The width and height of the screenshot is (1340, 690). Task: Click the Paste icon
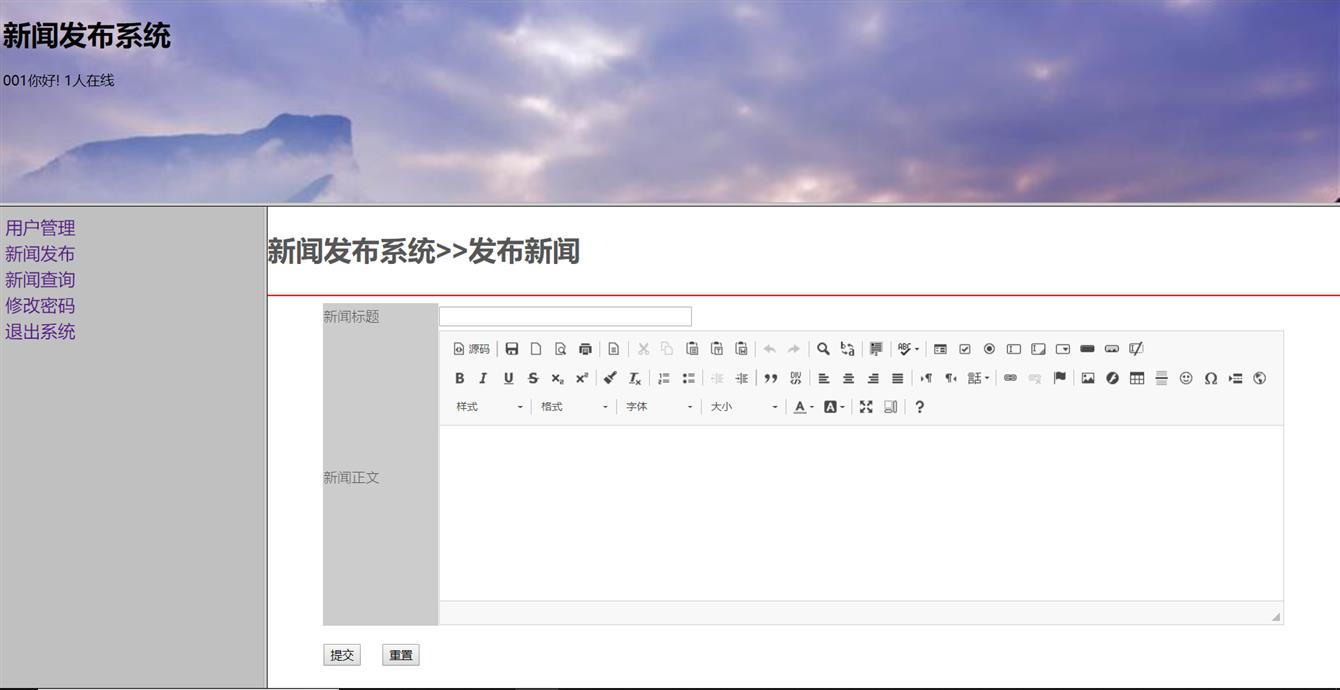click(692, 349)
